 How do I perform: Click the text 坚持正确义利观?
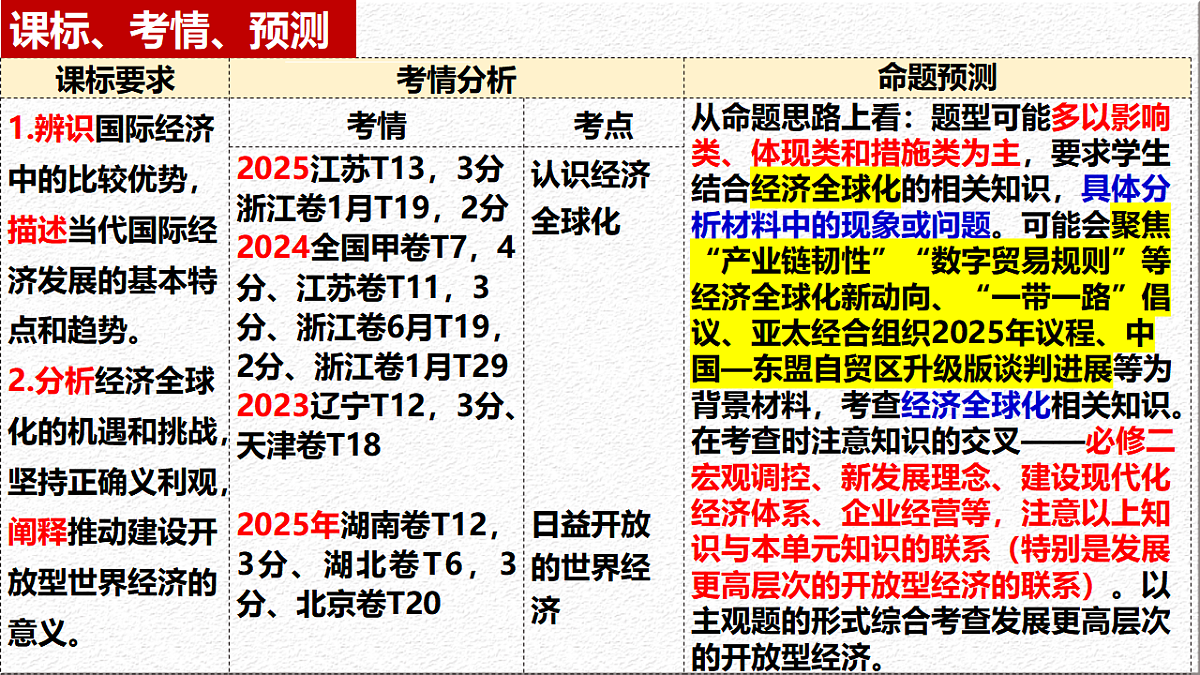click(113, 481)
